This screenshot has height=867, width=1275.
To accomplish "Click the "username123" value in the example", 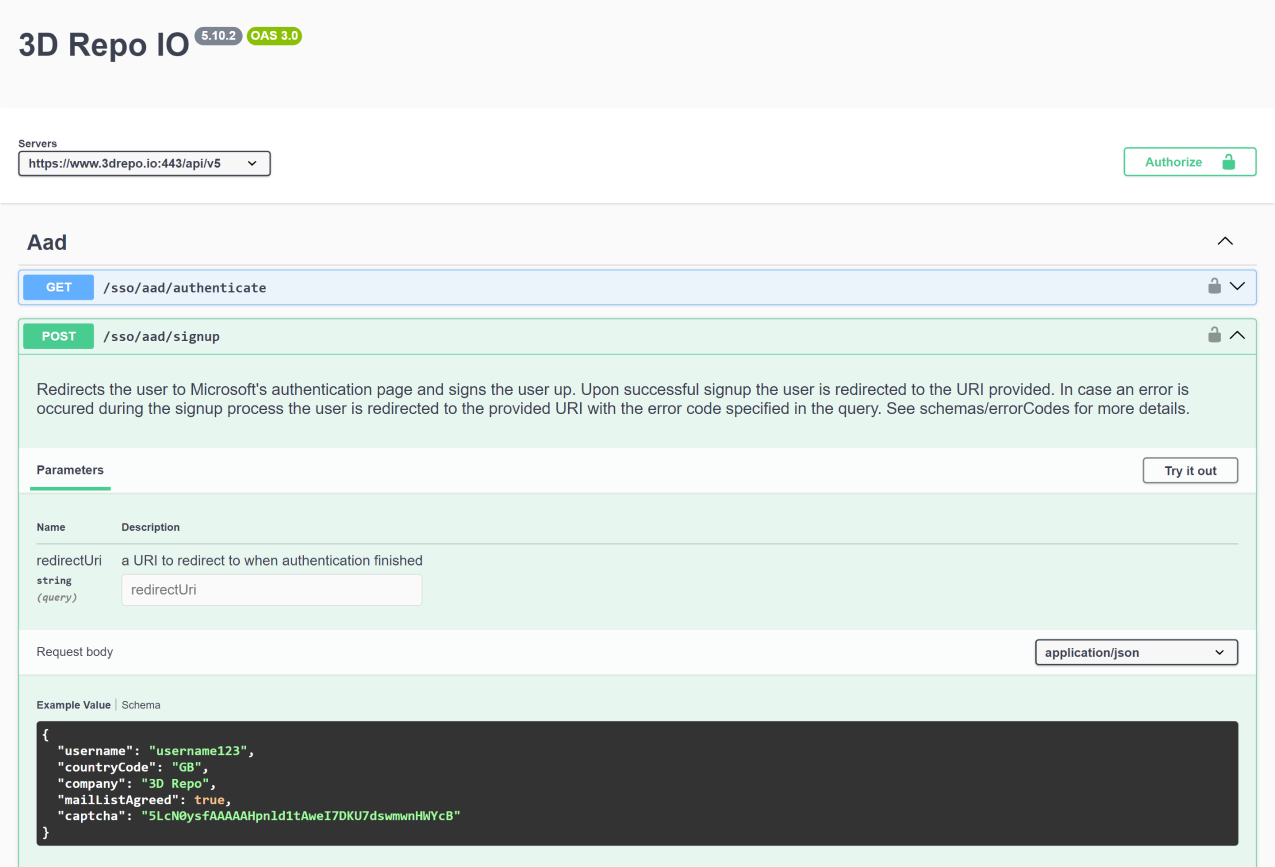I will (x=198, y=750).
